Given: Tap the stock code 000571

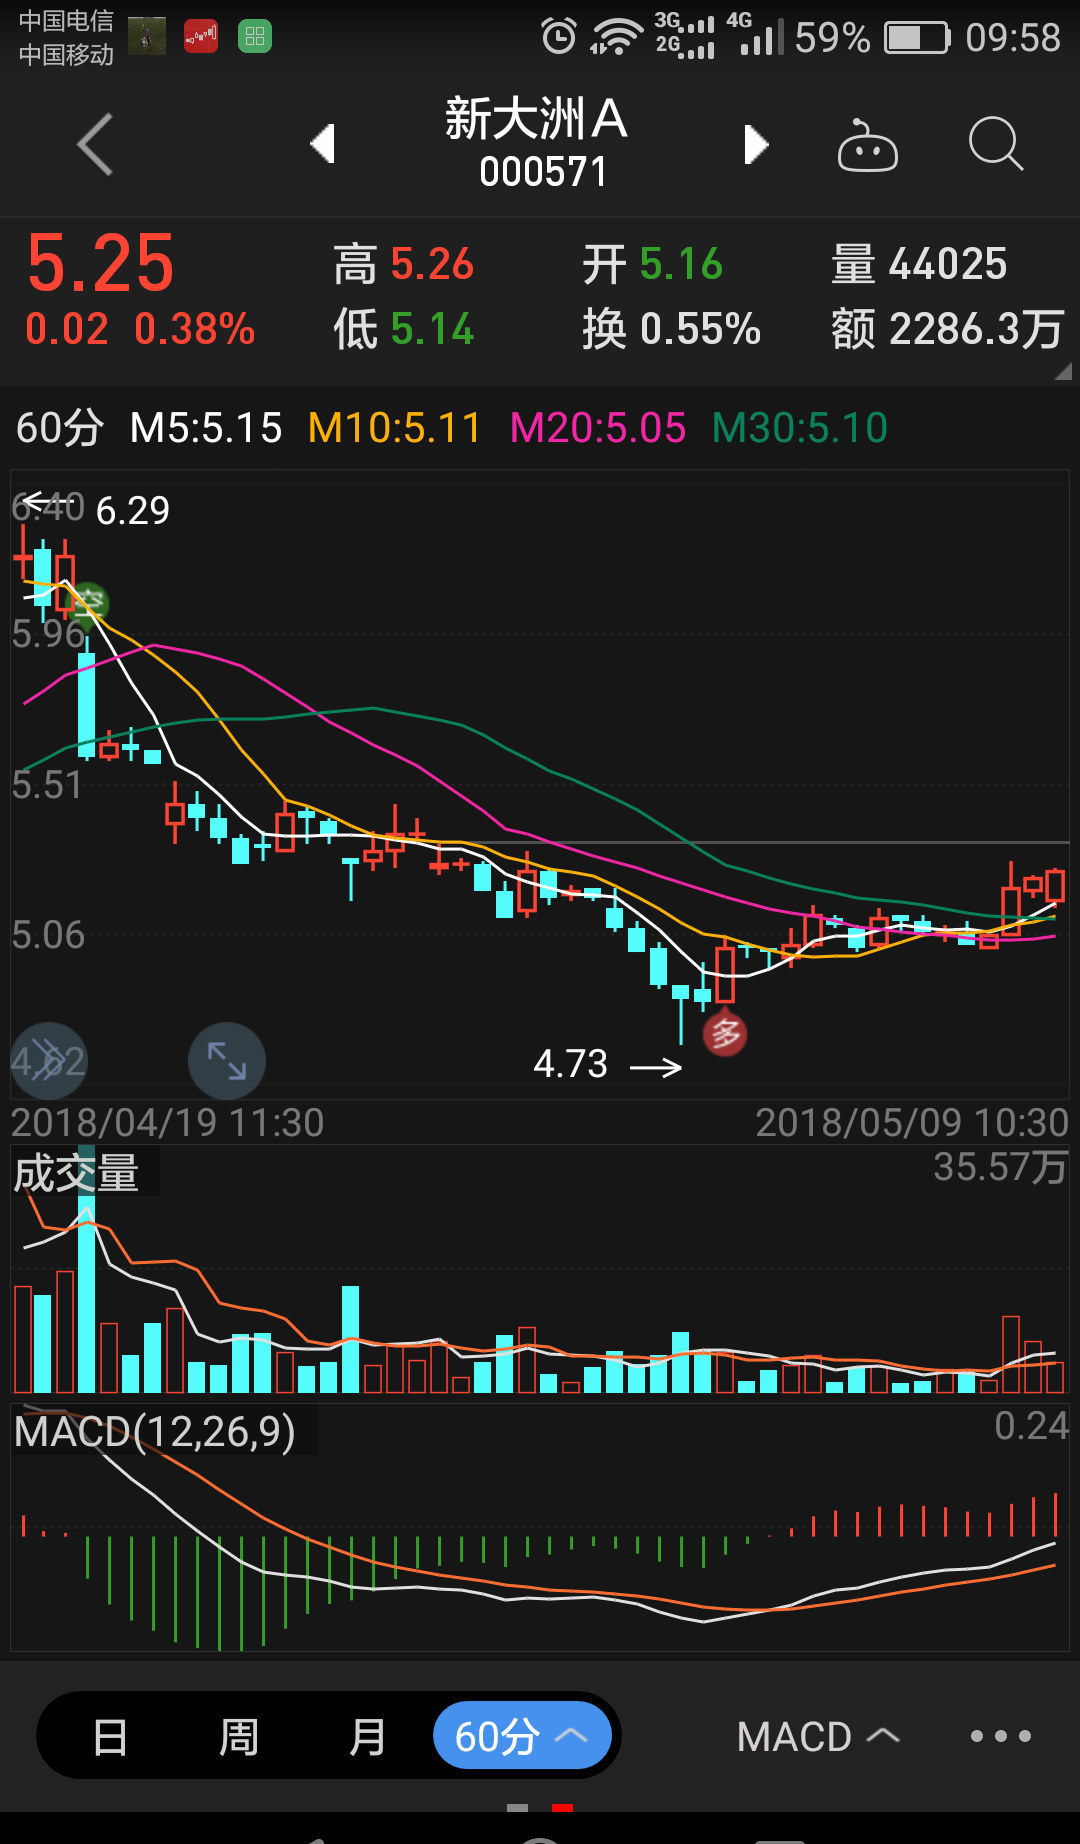Looking at the screenshot, I should coord(543,172).
